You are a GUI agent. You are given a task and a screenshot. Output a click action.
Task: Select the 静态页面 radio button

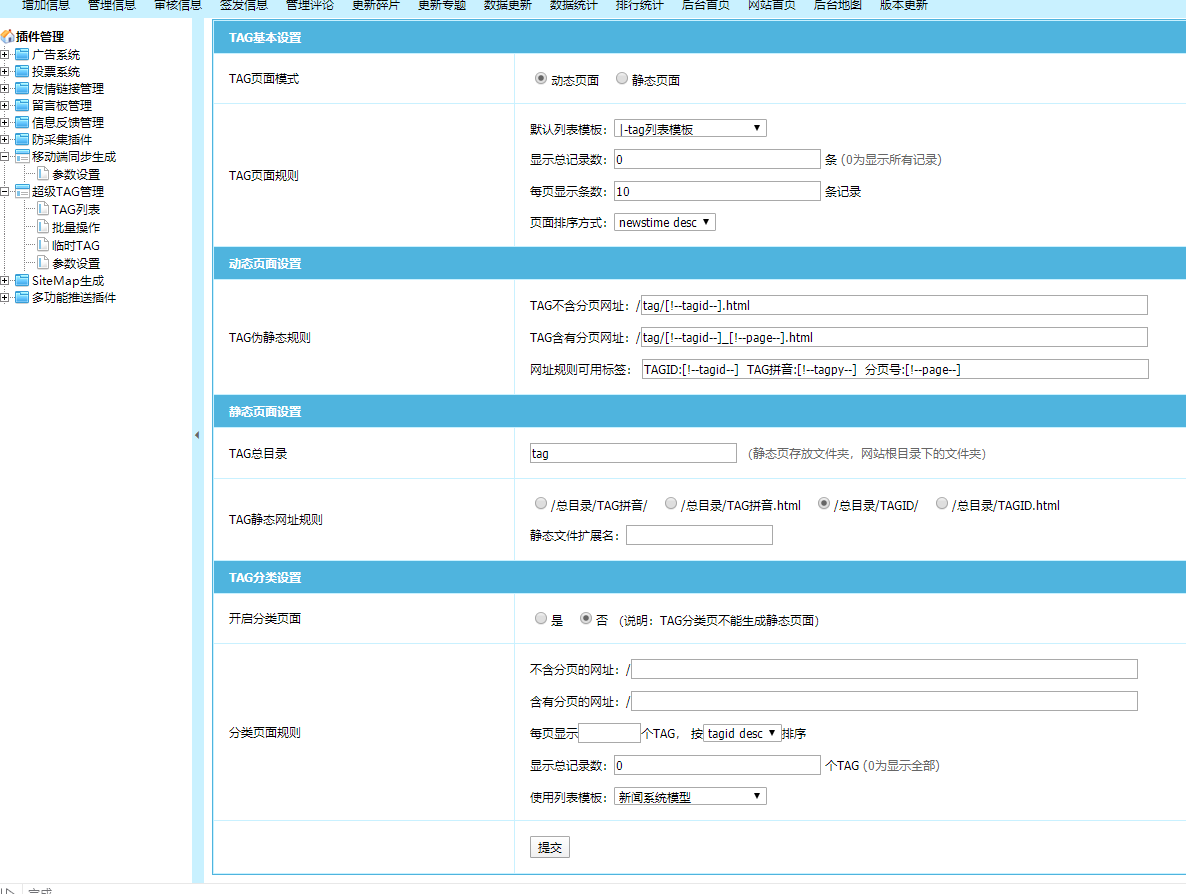coord(622,79)
